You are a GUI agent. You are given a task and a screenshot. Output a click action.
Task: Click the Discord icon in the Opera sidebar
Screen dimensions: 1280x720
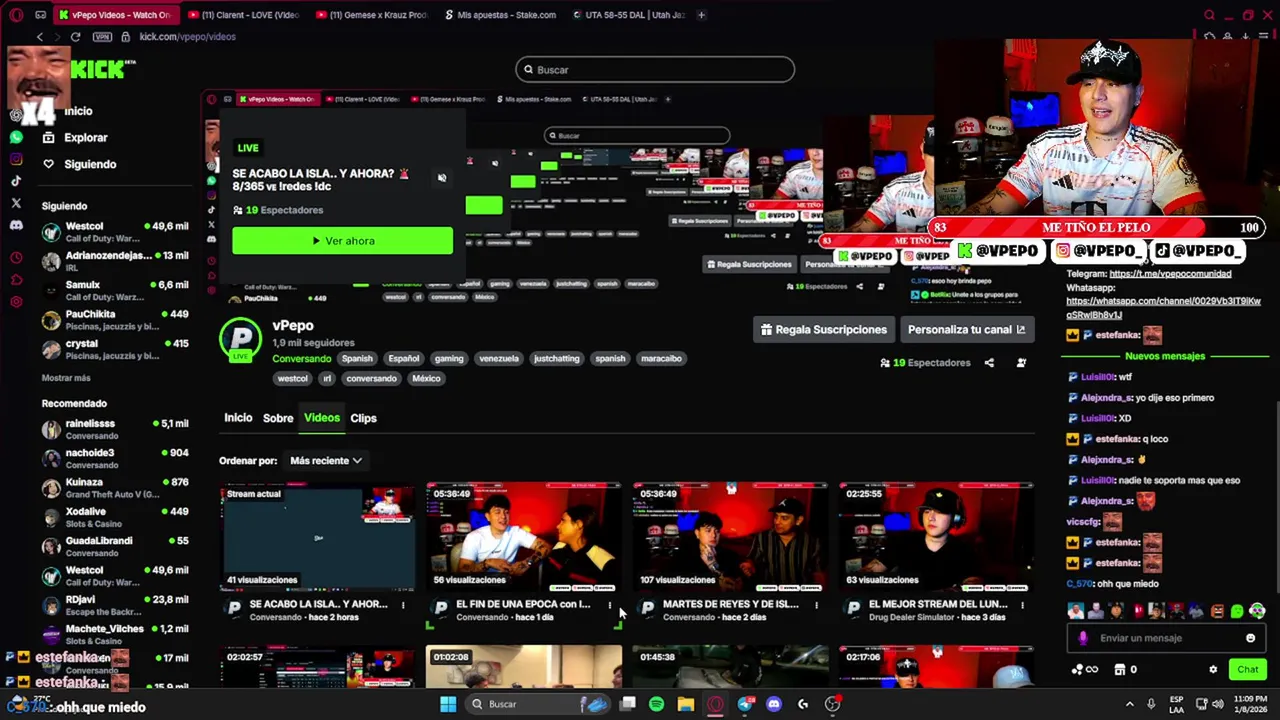pos(16,226)
